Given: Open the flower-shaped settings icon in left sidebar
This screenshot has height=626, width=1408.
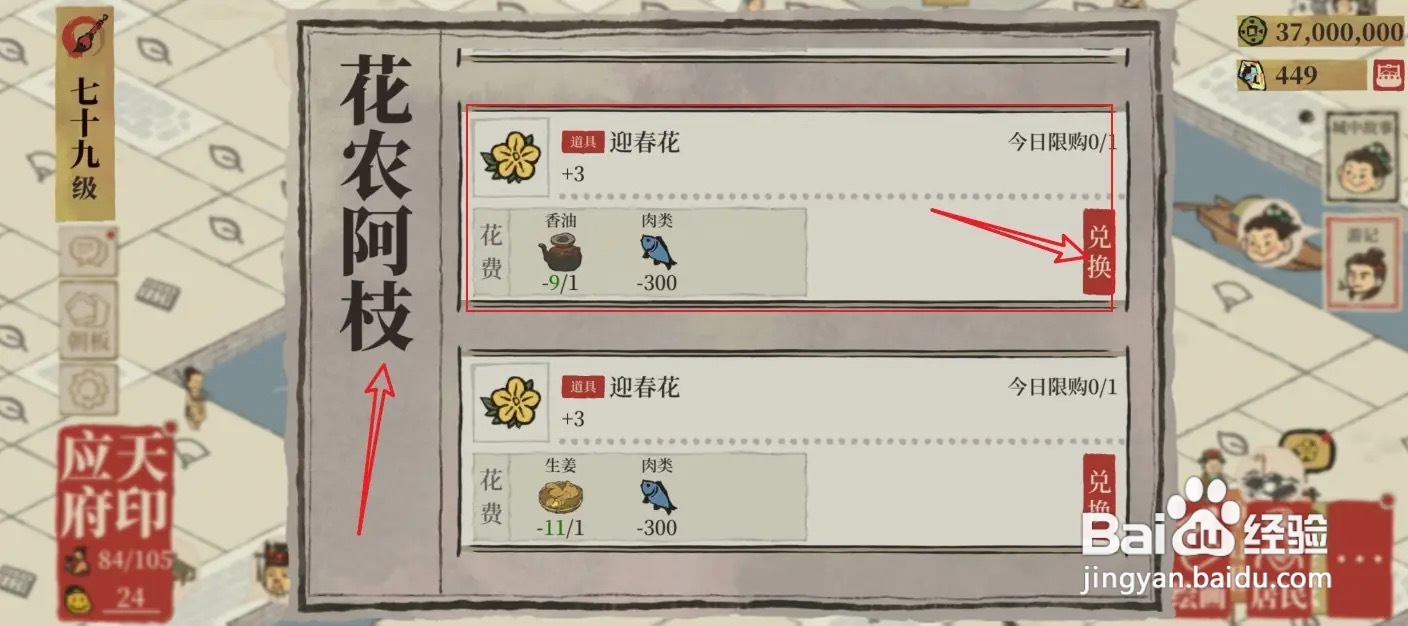Looking at the screenshot, I should click(x=89, y=389).
